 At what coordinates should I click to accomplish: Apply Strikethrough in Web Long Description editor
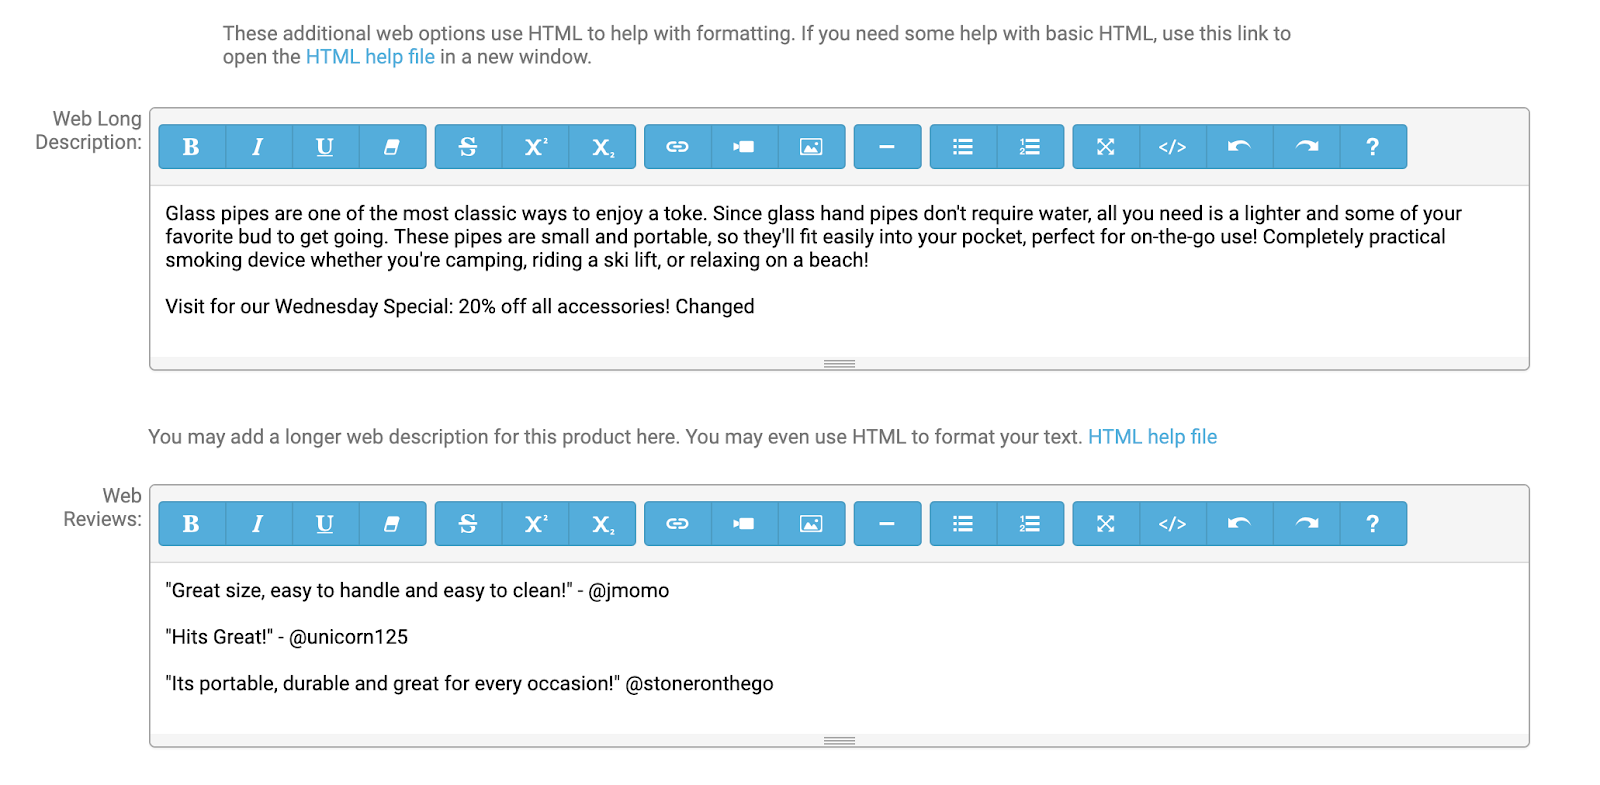coord(468,147)
